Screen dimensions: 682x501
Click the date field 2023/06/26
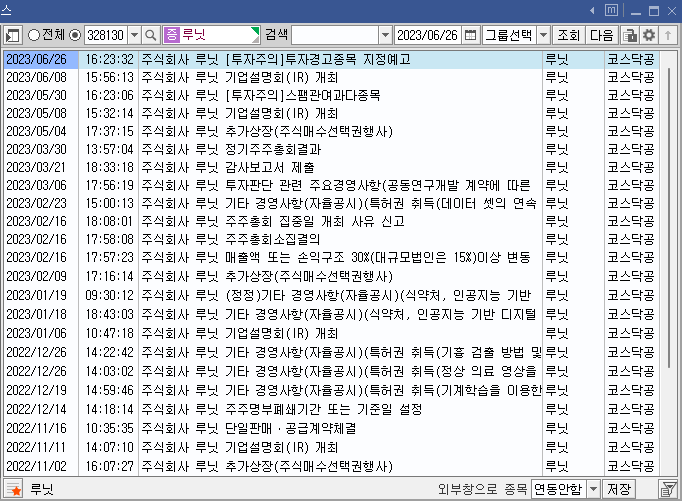(428, 35)
